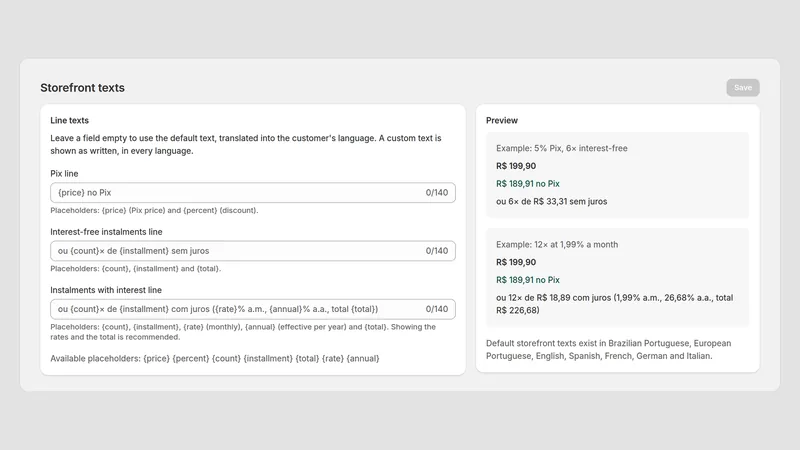Click the Pix line field label
This screenshot has height=450, width=800.
point(64,173)
